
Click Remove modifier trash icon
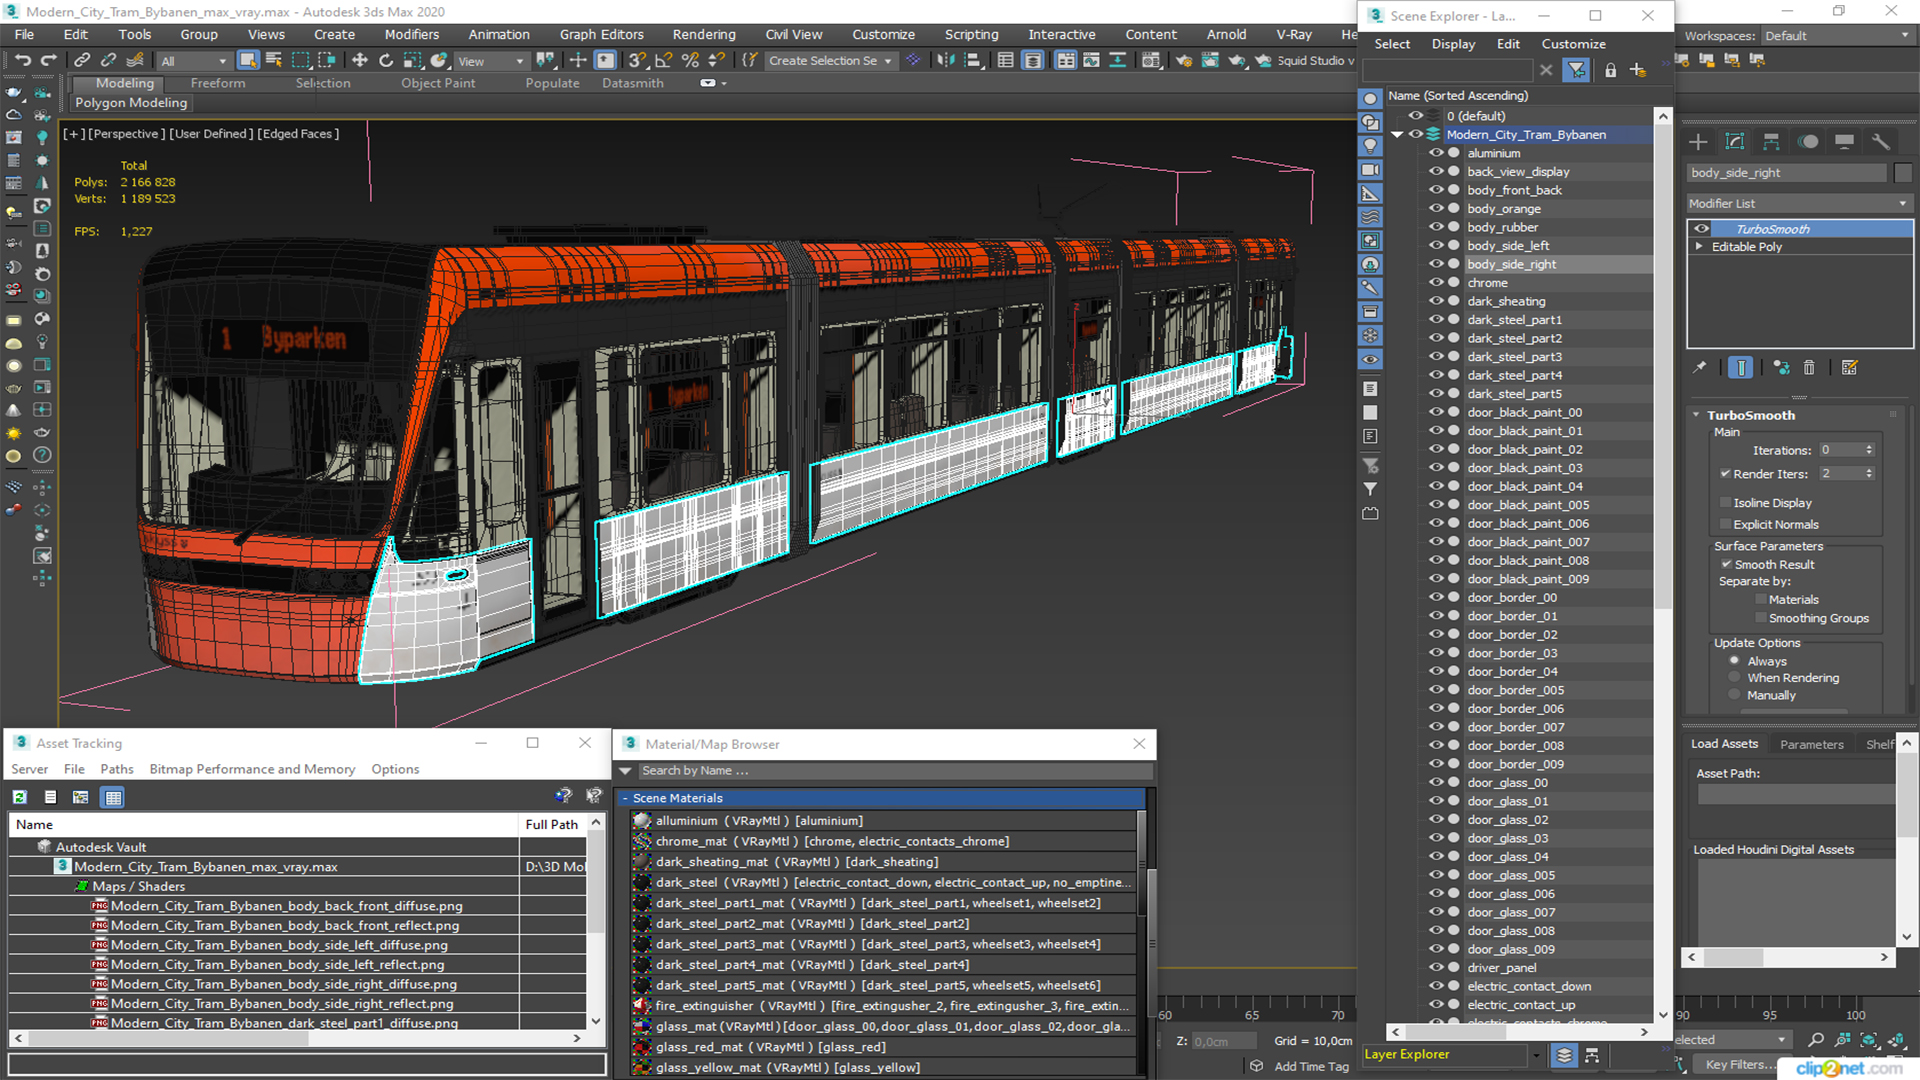click(x=1809, y=368)
